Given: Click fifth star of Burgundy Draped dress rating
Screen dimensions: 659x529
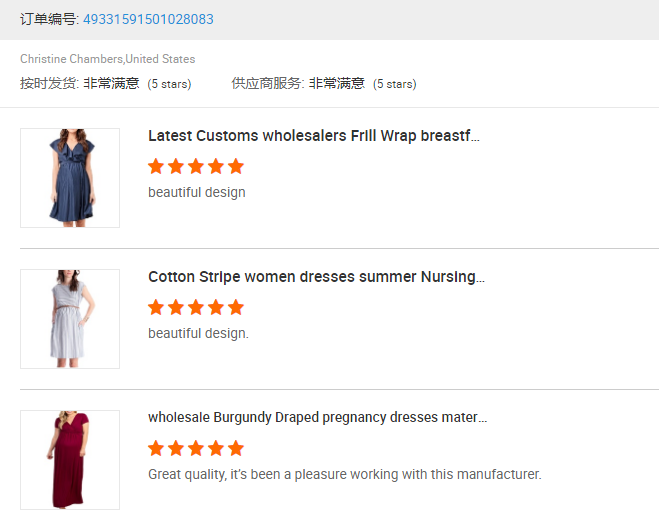Looking at the screenshot, I should point(236,448).
